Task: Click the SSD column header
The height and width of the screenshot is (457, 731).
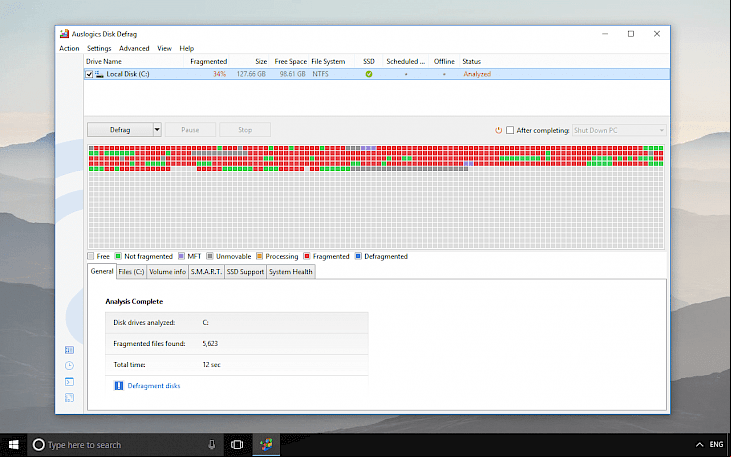Action: (369, 62)
